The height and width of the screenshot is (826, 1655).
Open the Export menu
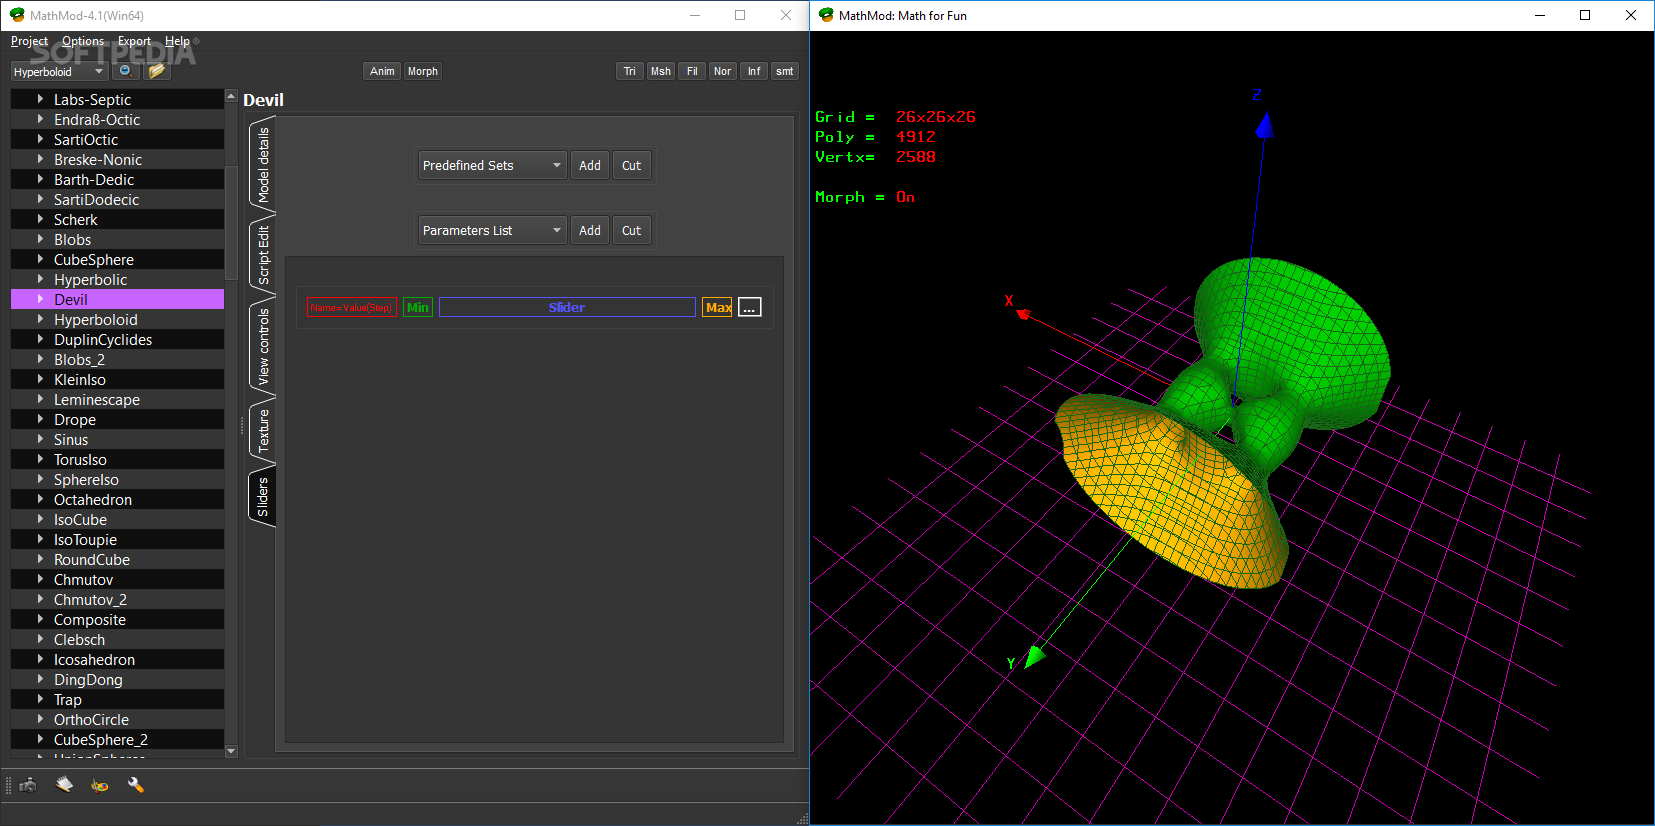pyautogui.click(x=134, y=41)
